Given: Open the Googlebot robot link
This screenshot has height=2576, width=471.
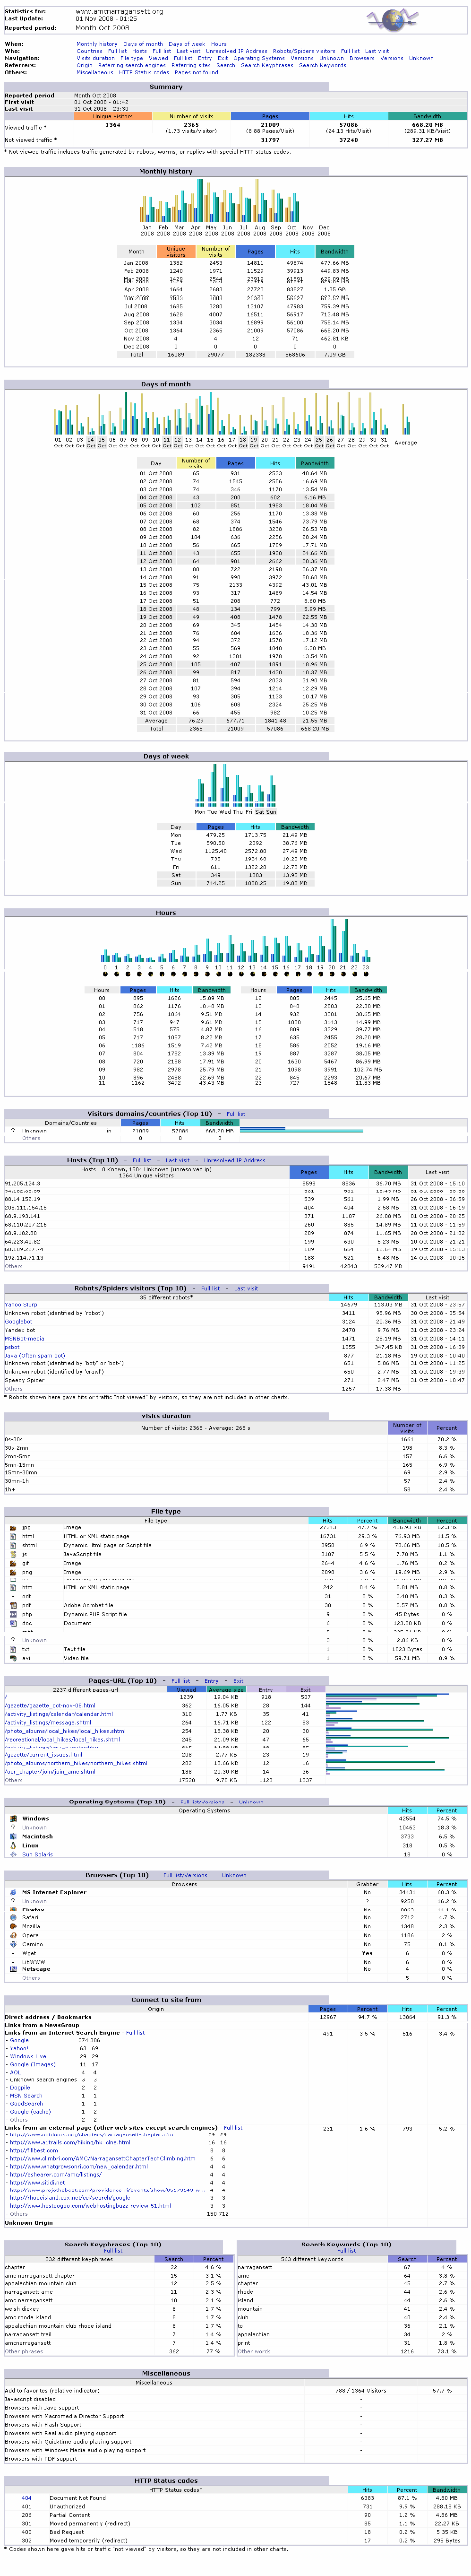Looking at the screenshot, I should click(18, 1321).
